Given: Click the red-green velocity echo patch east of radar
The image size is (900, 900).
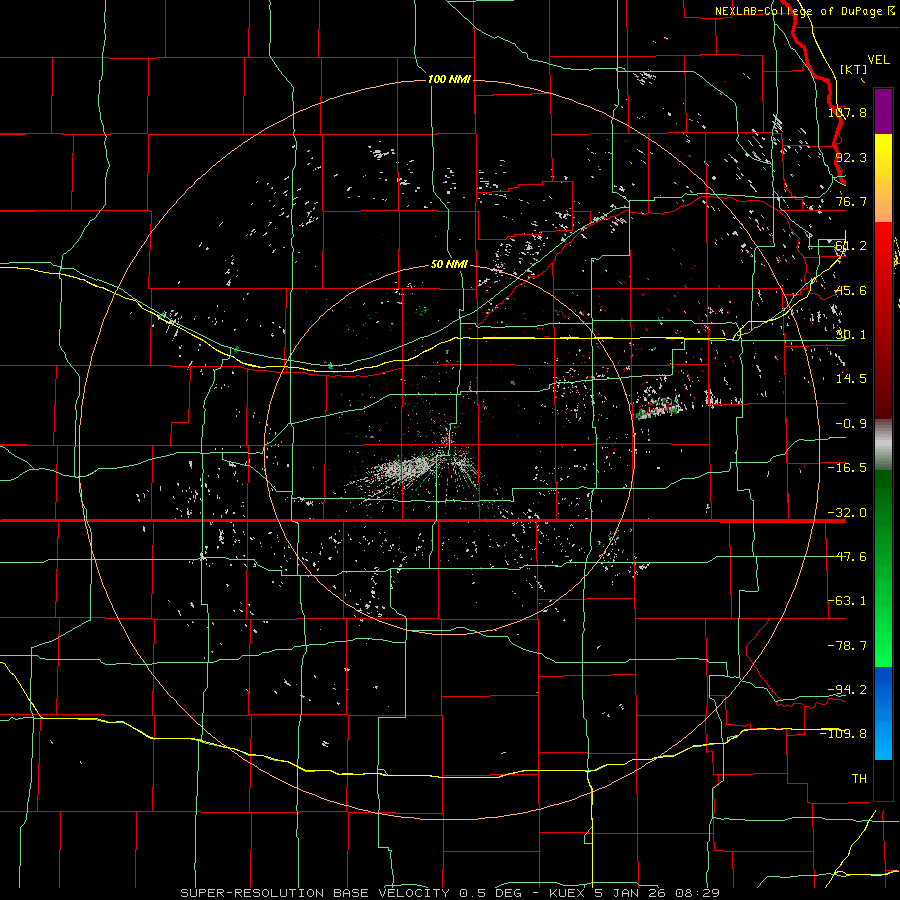Looking at the screenshot, I should (658, 409).
